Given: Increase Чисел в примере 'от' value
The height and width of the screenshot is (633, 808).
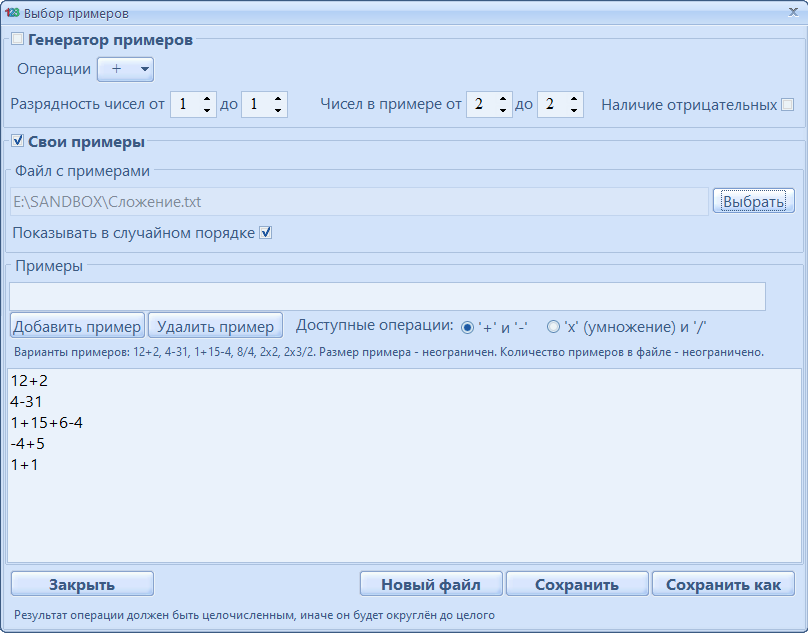Looking at the screenshot, I should tap(502, 99).
